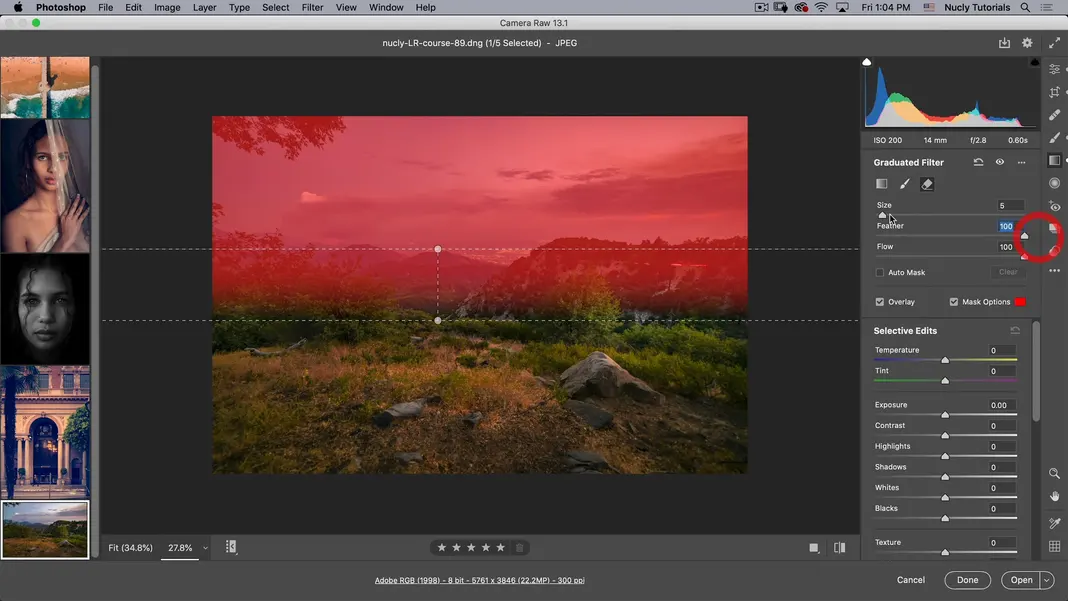Toggle Graduated Filter visibility eye icon
This screenshot has width=1068, height=601.
999,162
